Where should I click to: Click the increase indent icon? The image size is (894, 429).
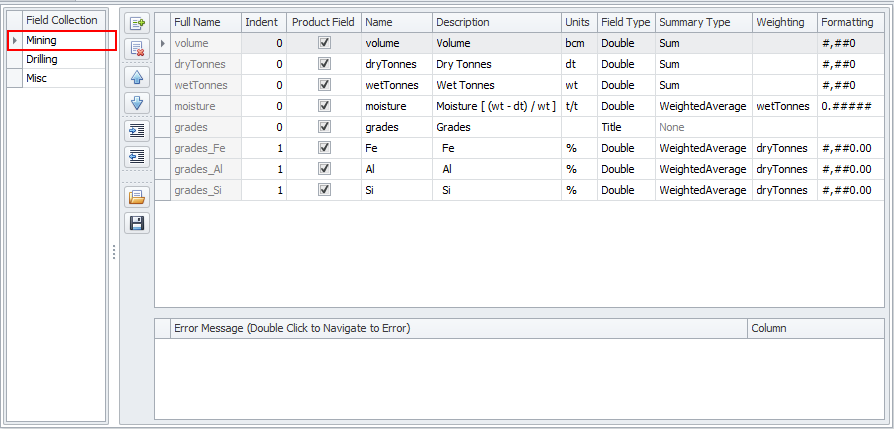click(137, 131)
